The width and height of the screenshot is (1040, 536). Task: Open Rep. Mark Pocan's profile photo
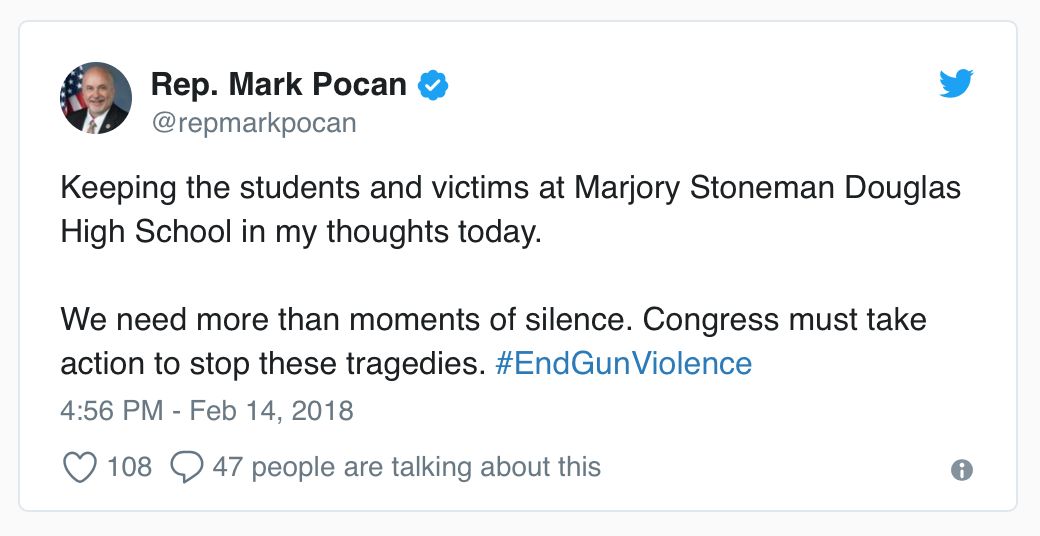pyautogui.click(x=96, y=98)
